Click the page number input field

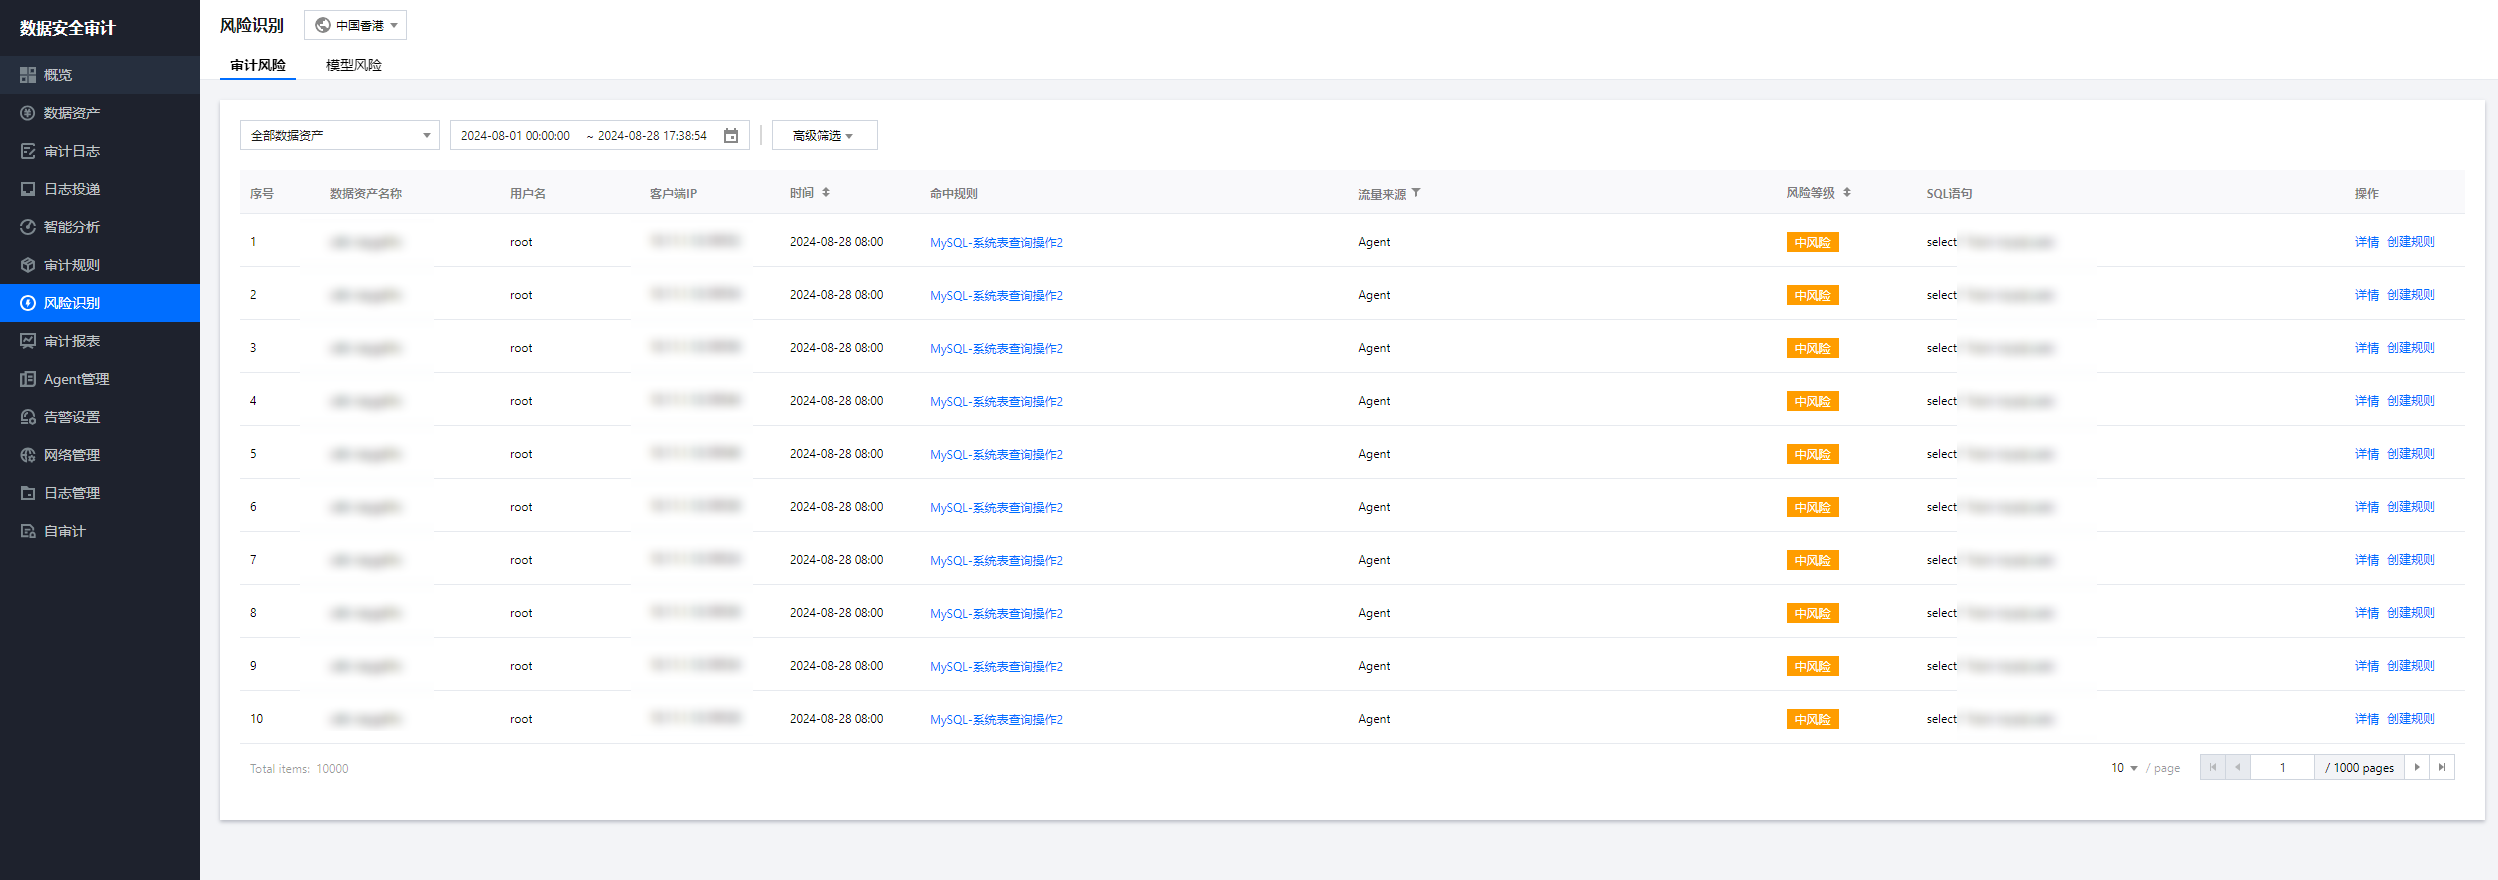click(2282, 767)
